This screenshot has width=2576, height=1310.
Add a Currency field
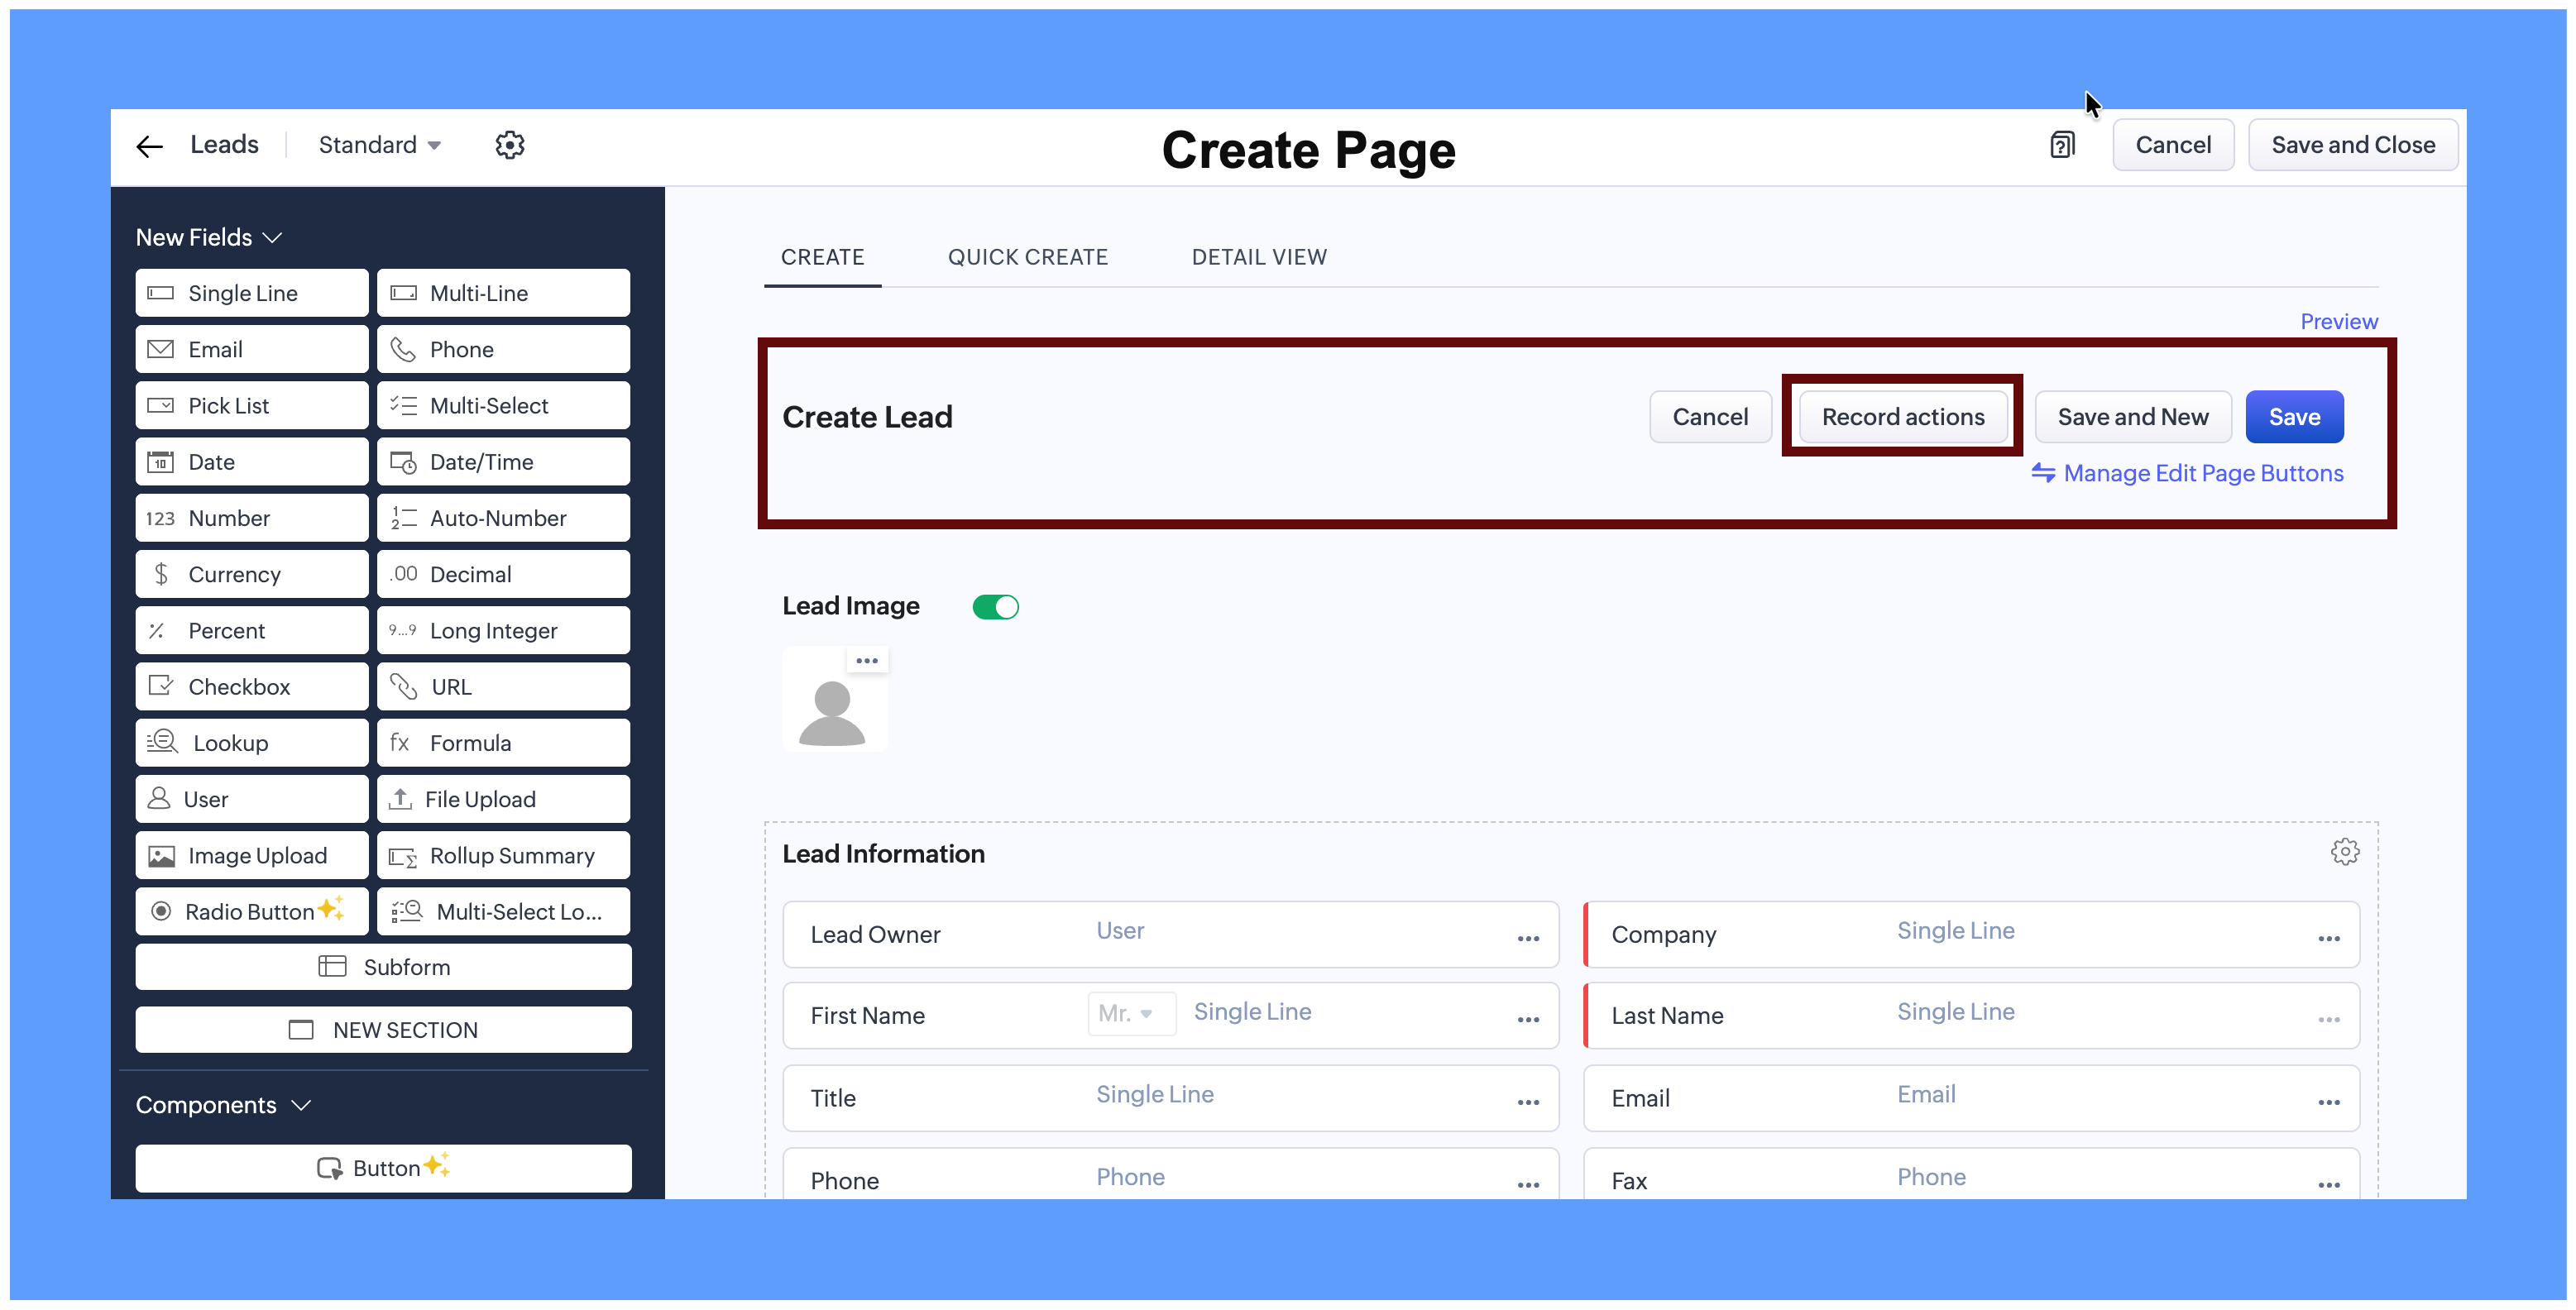point(252,574)
